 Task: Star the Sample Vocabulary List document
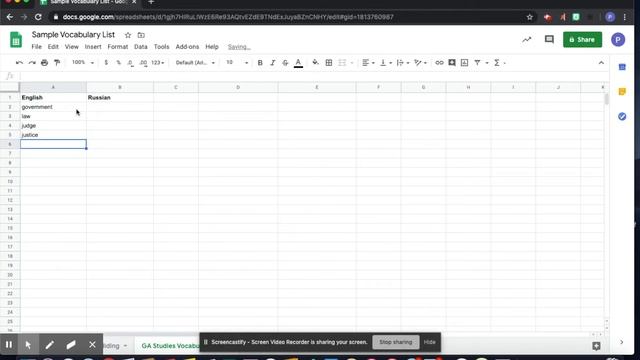point(128,35)
